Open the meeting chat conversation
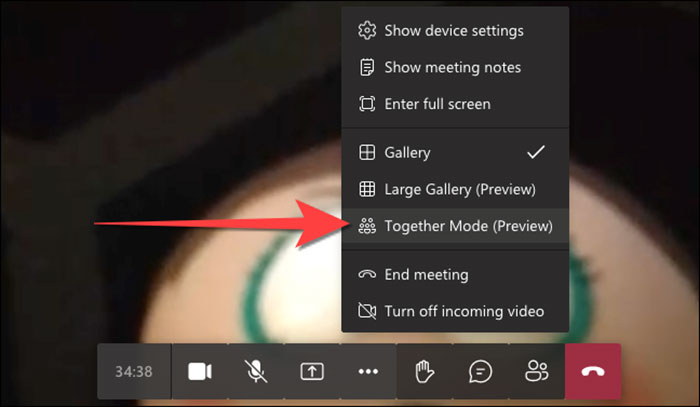The width and height of the screenshot is (700, 407). pyautogui.click(x=480, y=371)
